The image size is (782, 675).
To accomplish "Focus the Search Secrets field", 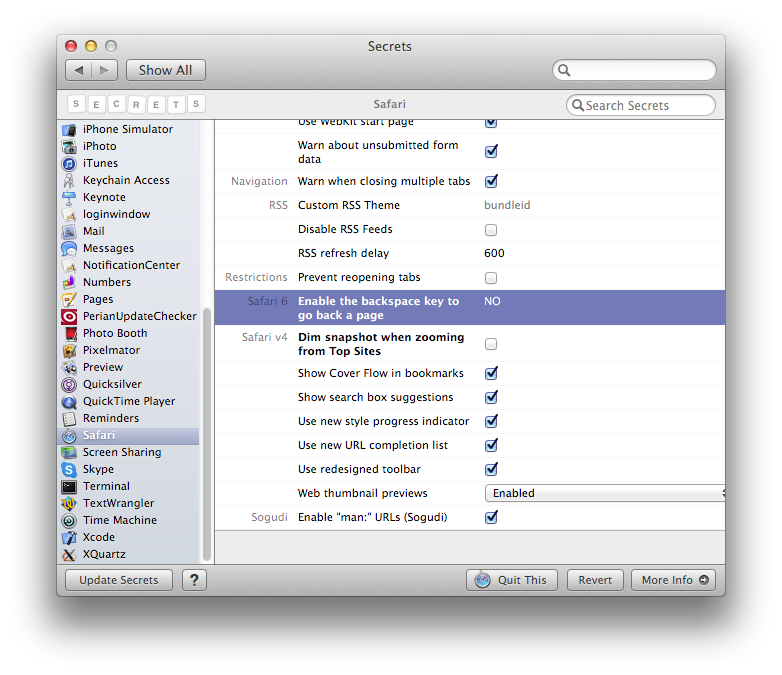I will point(641,105).
